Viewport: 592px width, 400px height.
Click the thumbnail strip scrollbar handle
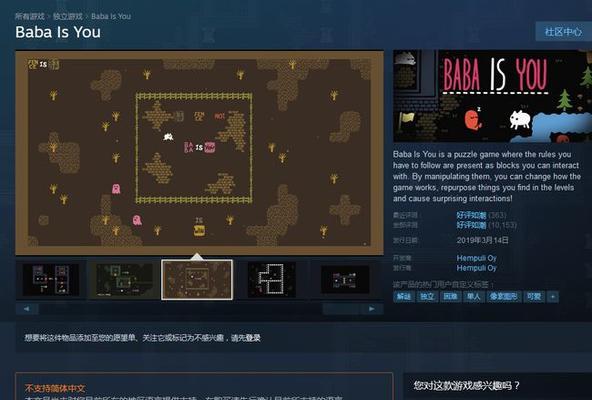coord(341,309)
